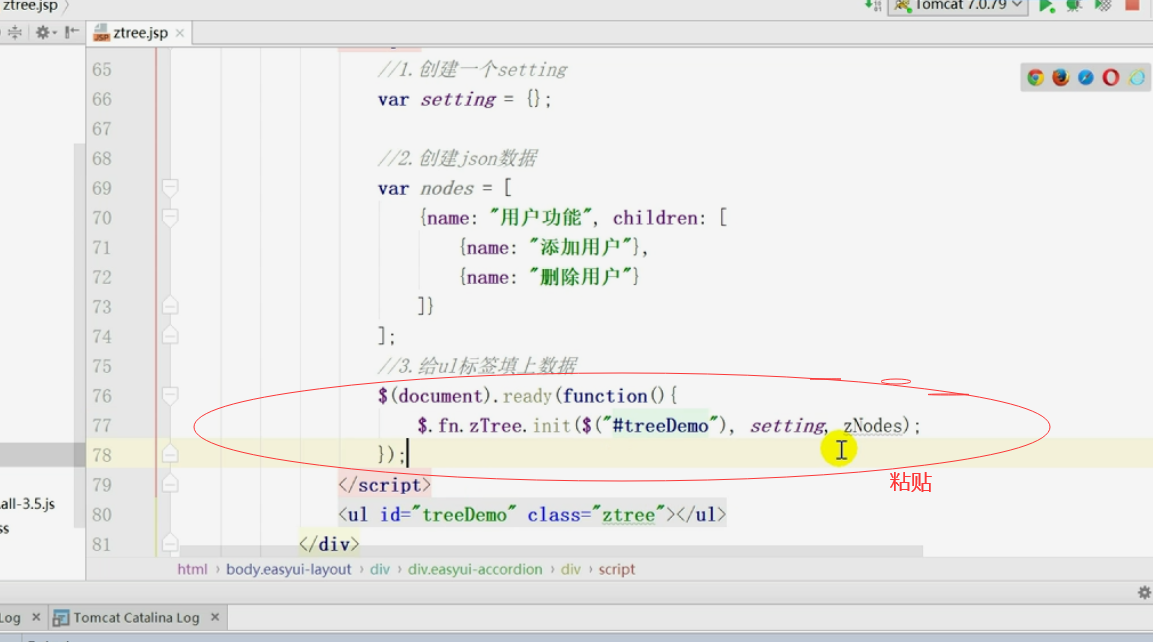This screenshot has width=1153, height=642.
Task: Close the Tomcat Catalina Log tab
Action: 215,617
